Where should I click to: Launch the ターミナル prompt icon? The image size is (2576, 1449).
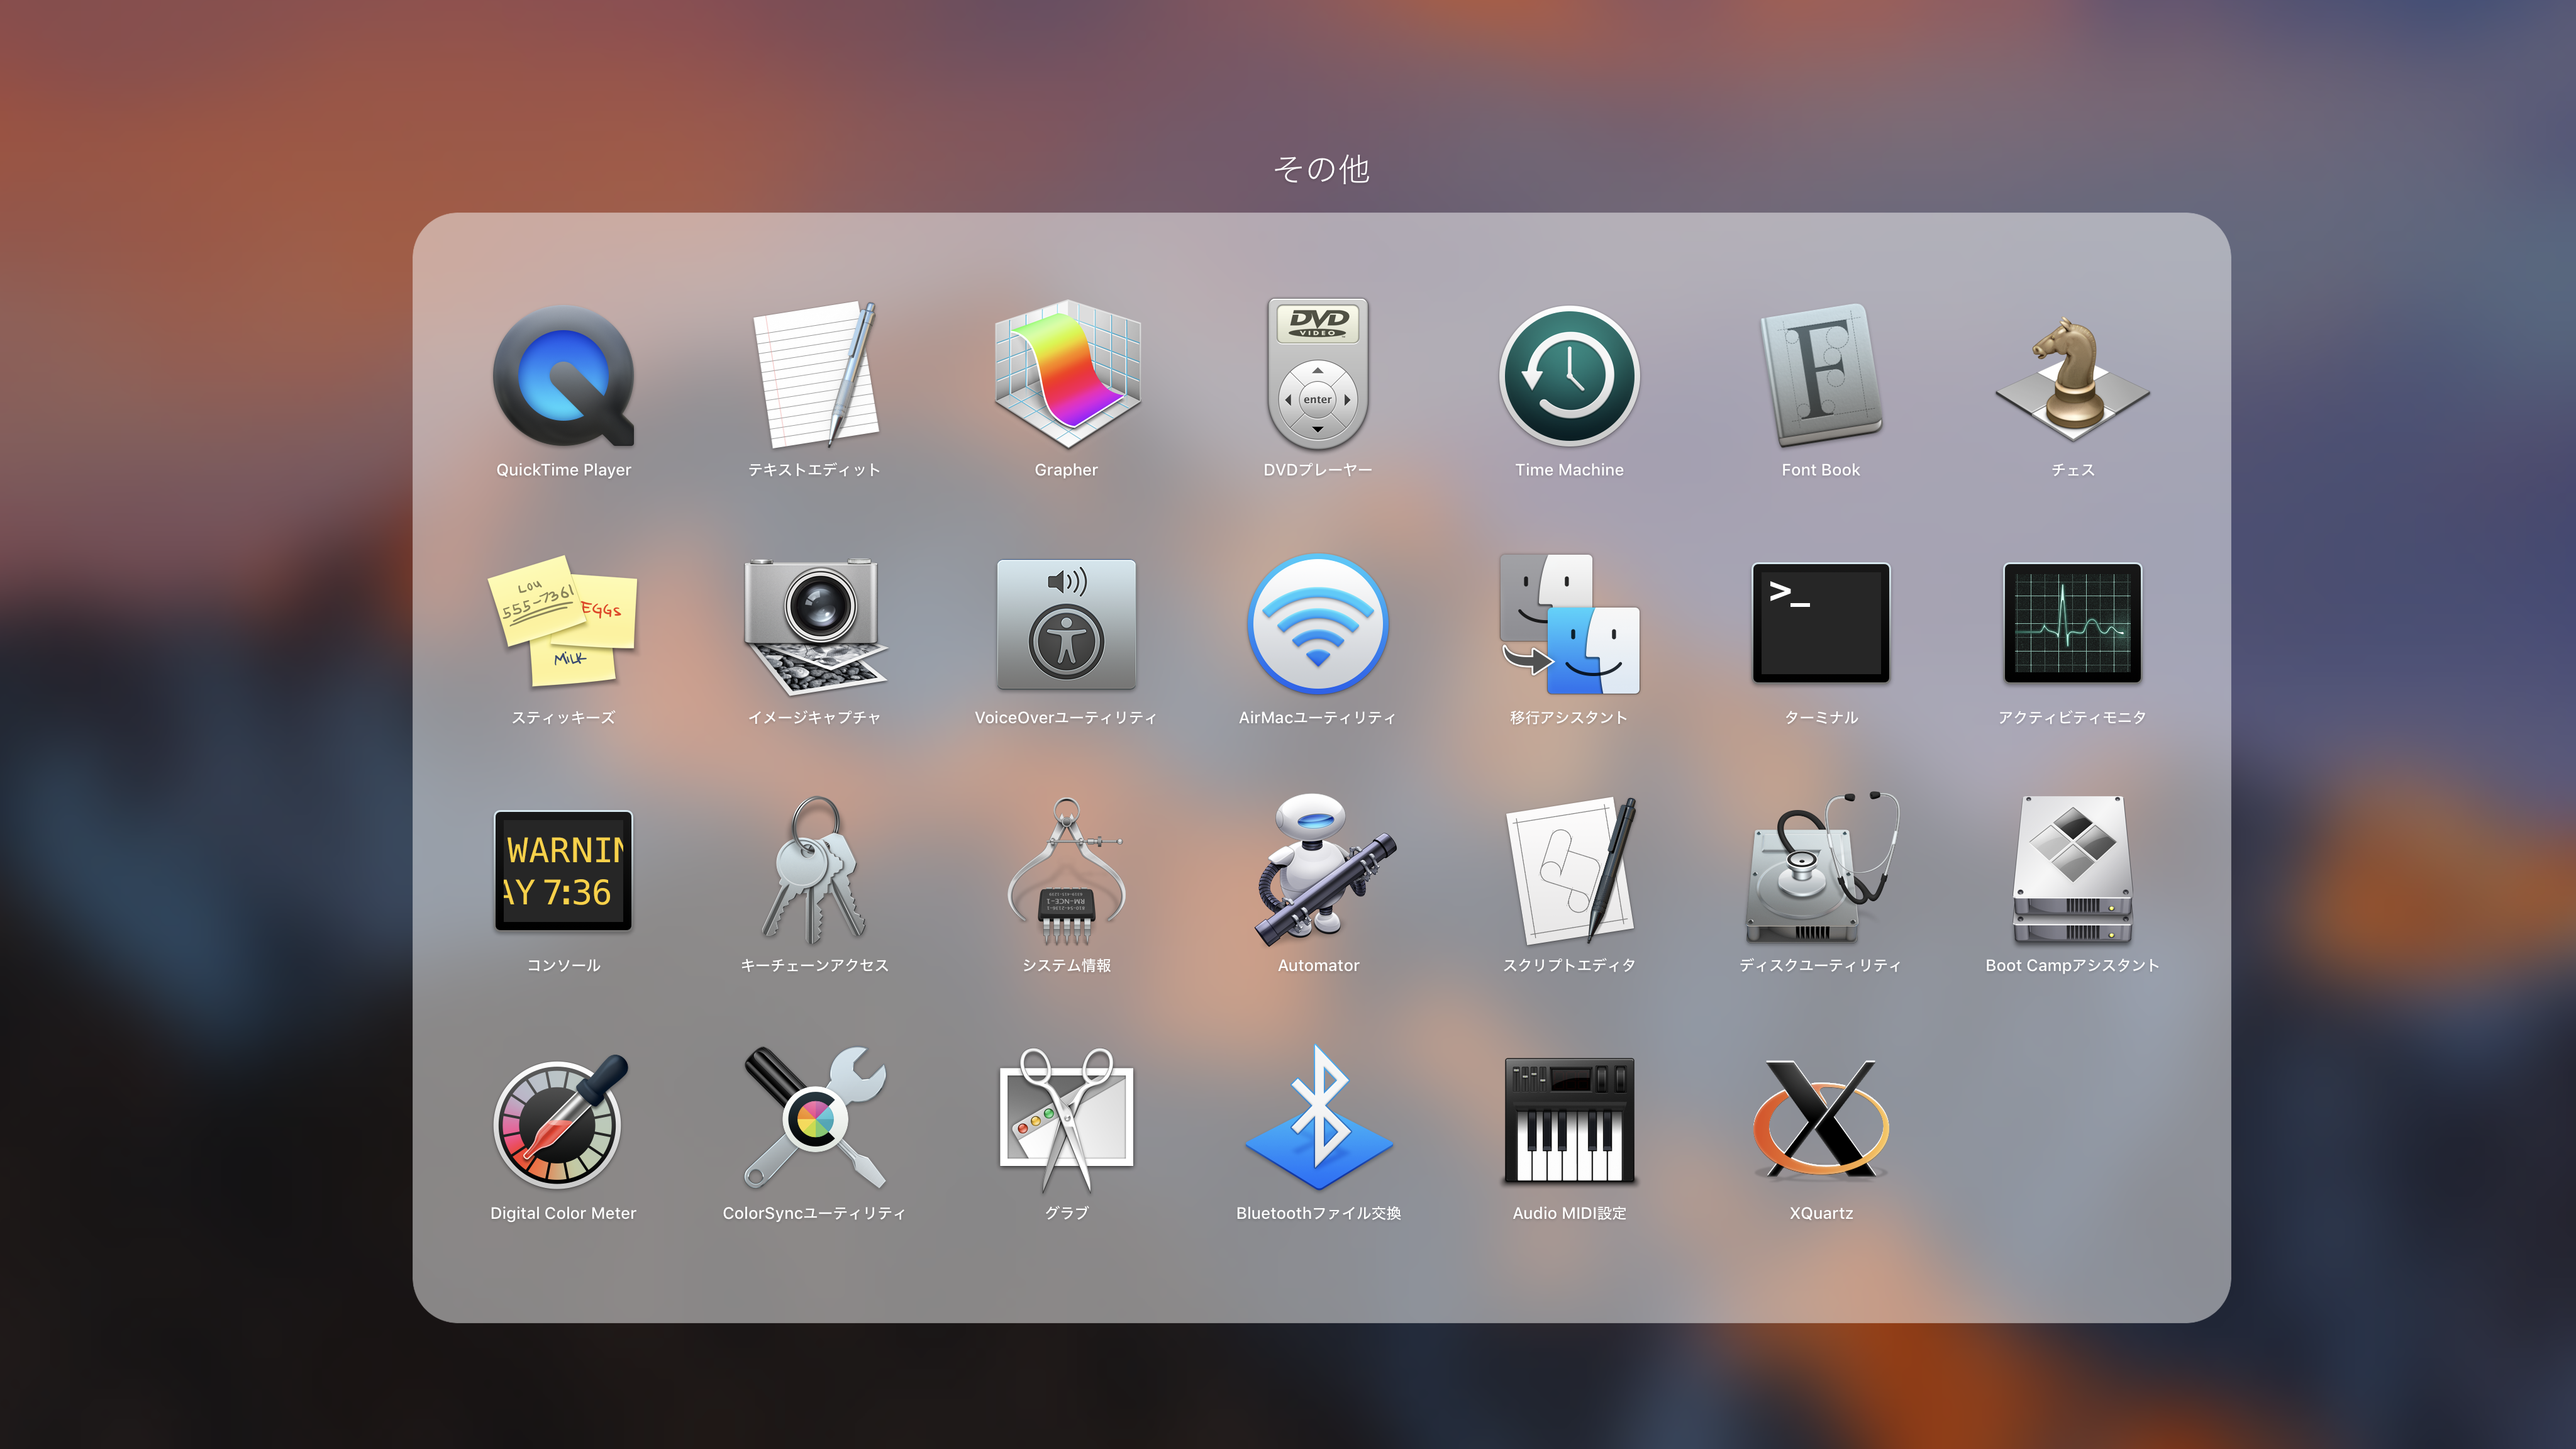1821,623
